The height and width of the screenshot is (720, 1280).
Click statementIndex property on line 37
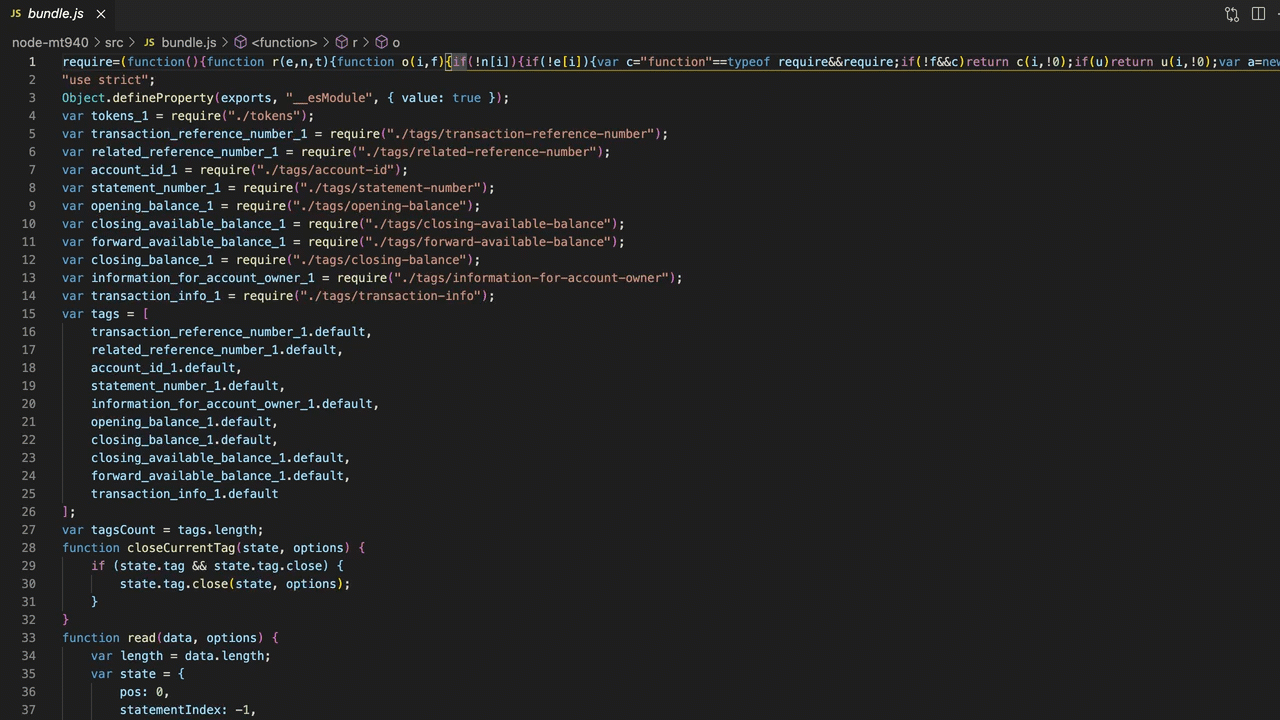(x=170, y=710)
